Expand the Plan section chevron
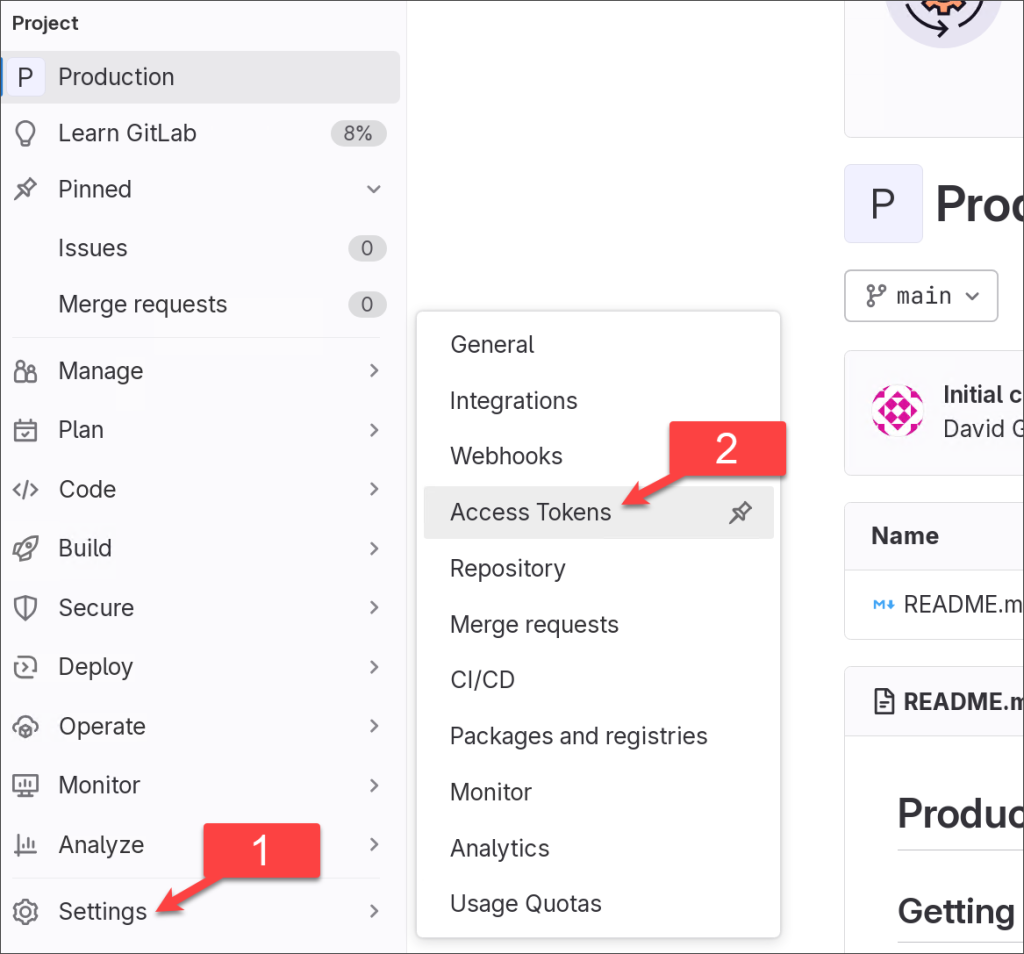The image size is (1024, 954). tap(374, 430)
